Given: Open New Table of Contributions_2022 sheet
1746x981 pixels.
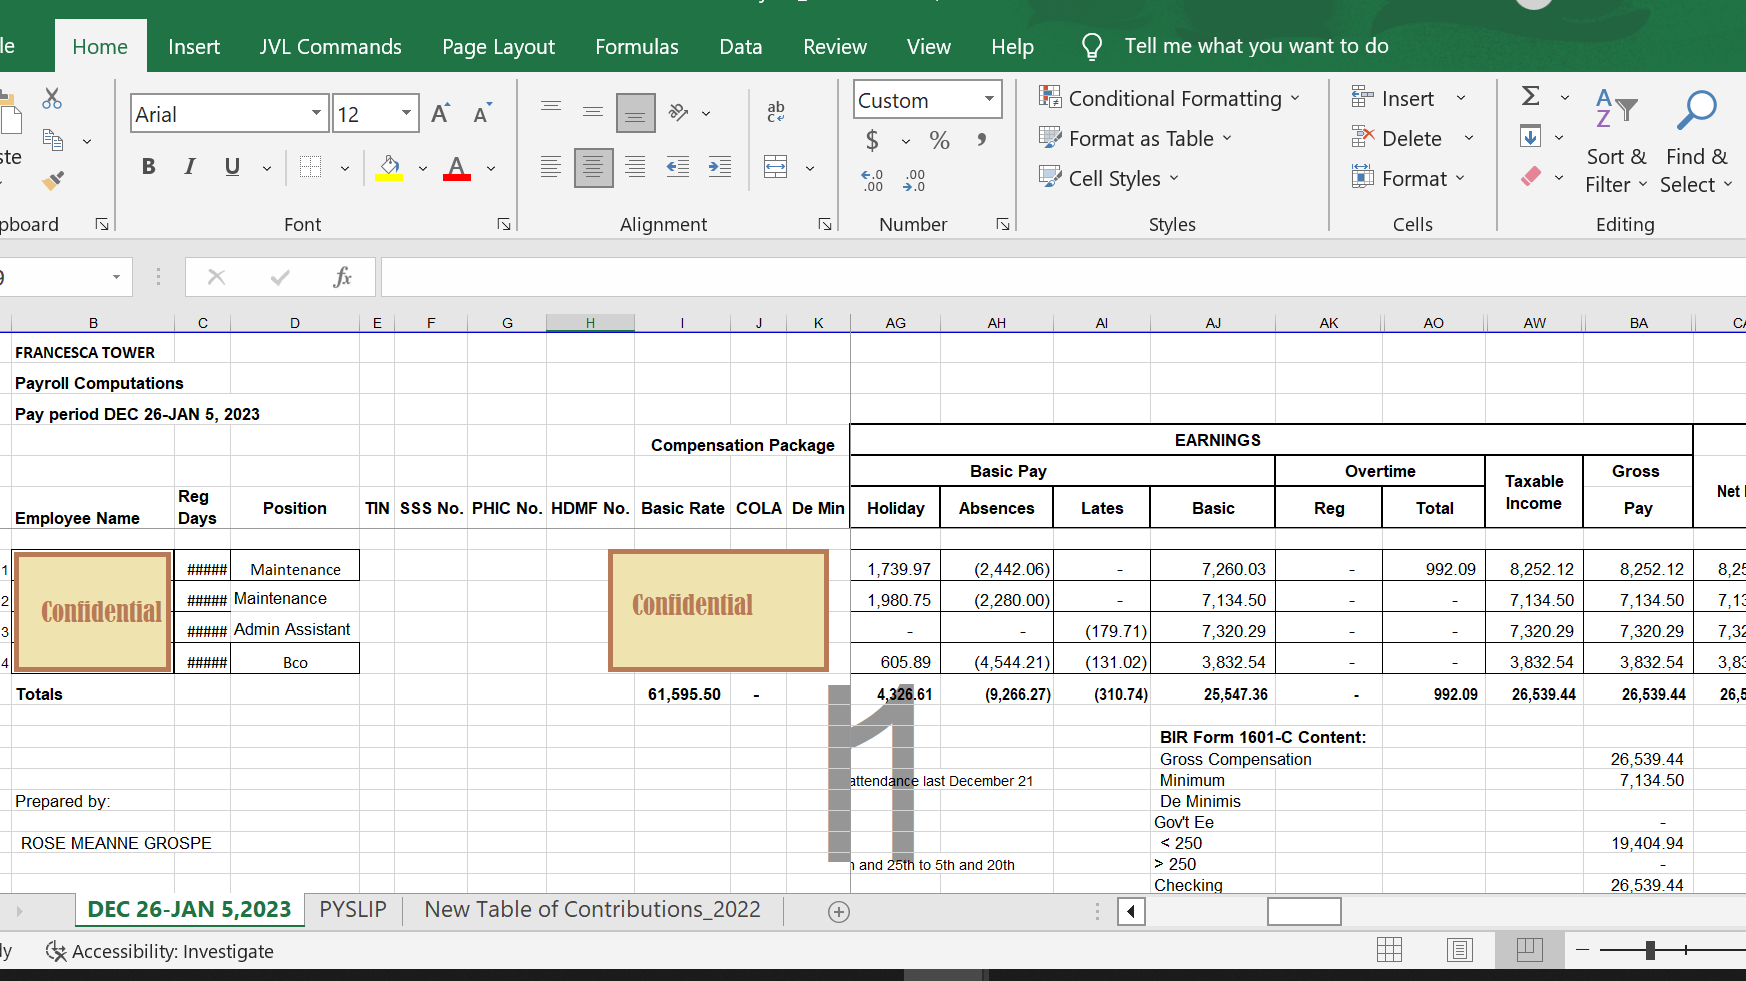Looking at the screenshot, I should tap(592, 909).
